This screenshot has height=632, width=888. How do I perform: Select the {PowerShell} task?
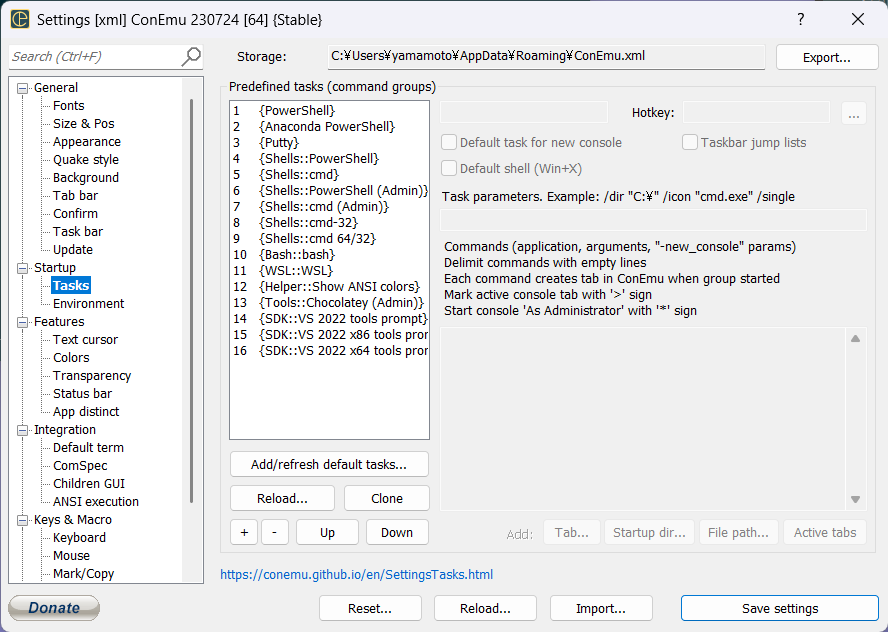point(328,110)
